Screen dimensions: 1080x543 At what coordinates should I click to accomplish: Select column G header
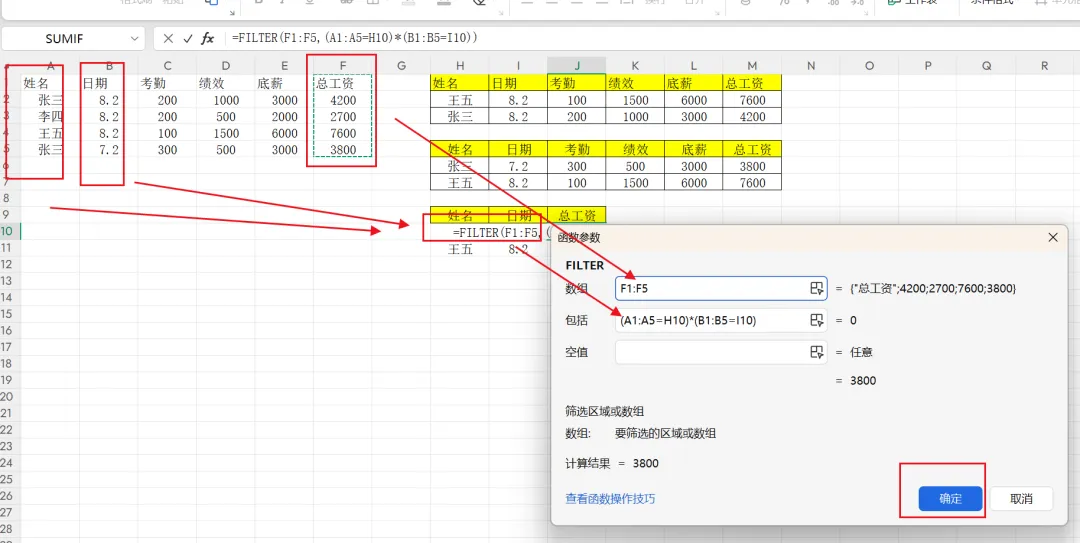[x=402, y=66]
